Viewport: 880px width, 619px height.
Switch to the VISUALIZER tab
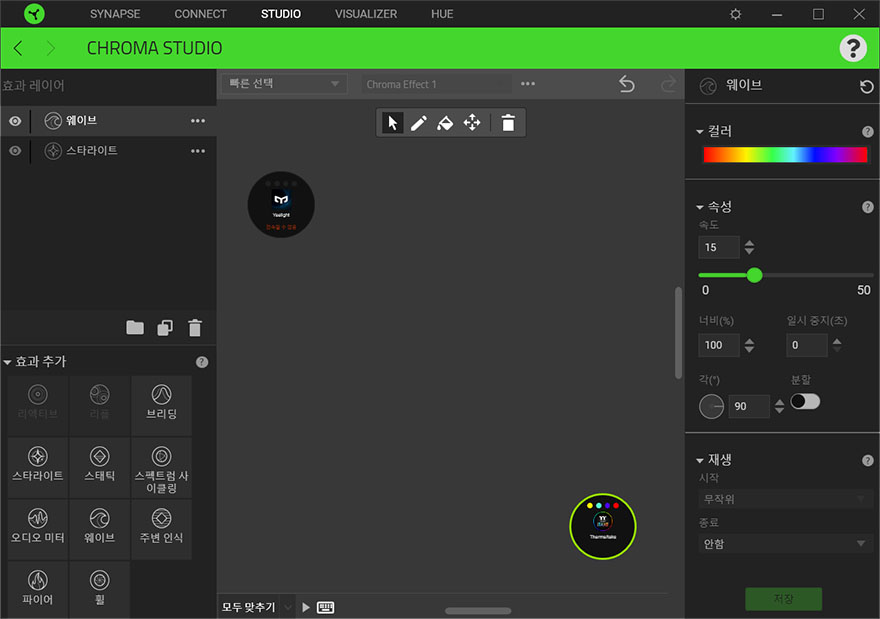[366, 14]
